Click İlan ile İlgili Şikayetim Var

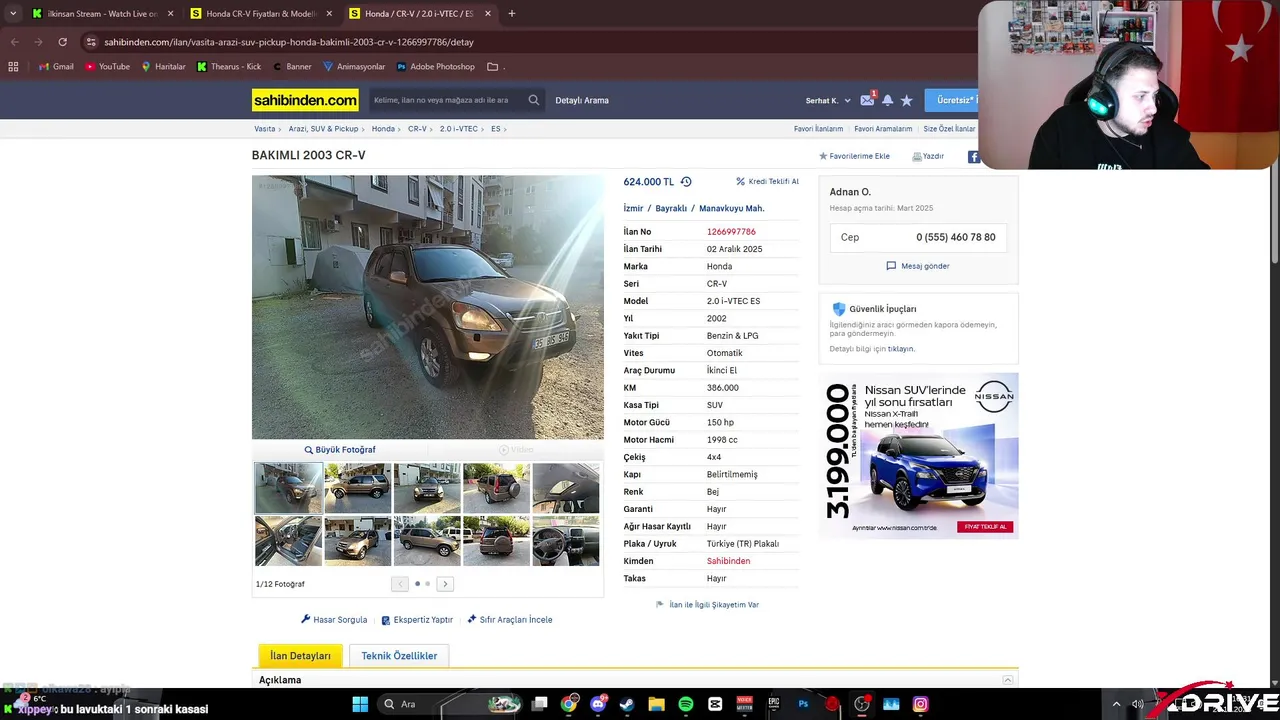707,605
